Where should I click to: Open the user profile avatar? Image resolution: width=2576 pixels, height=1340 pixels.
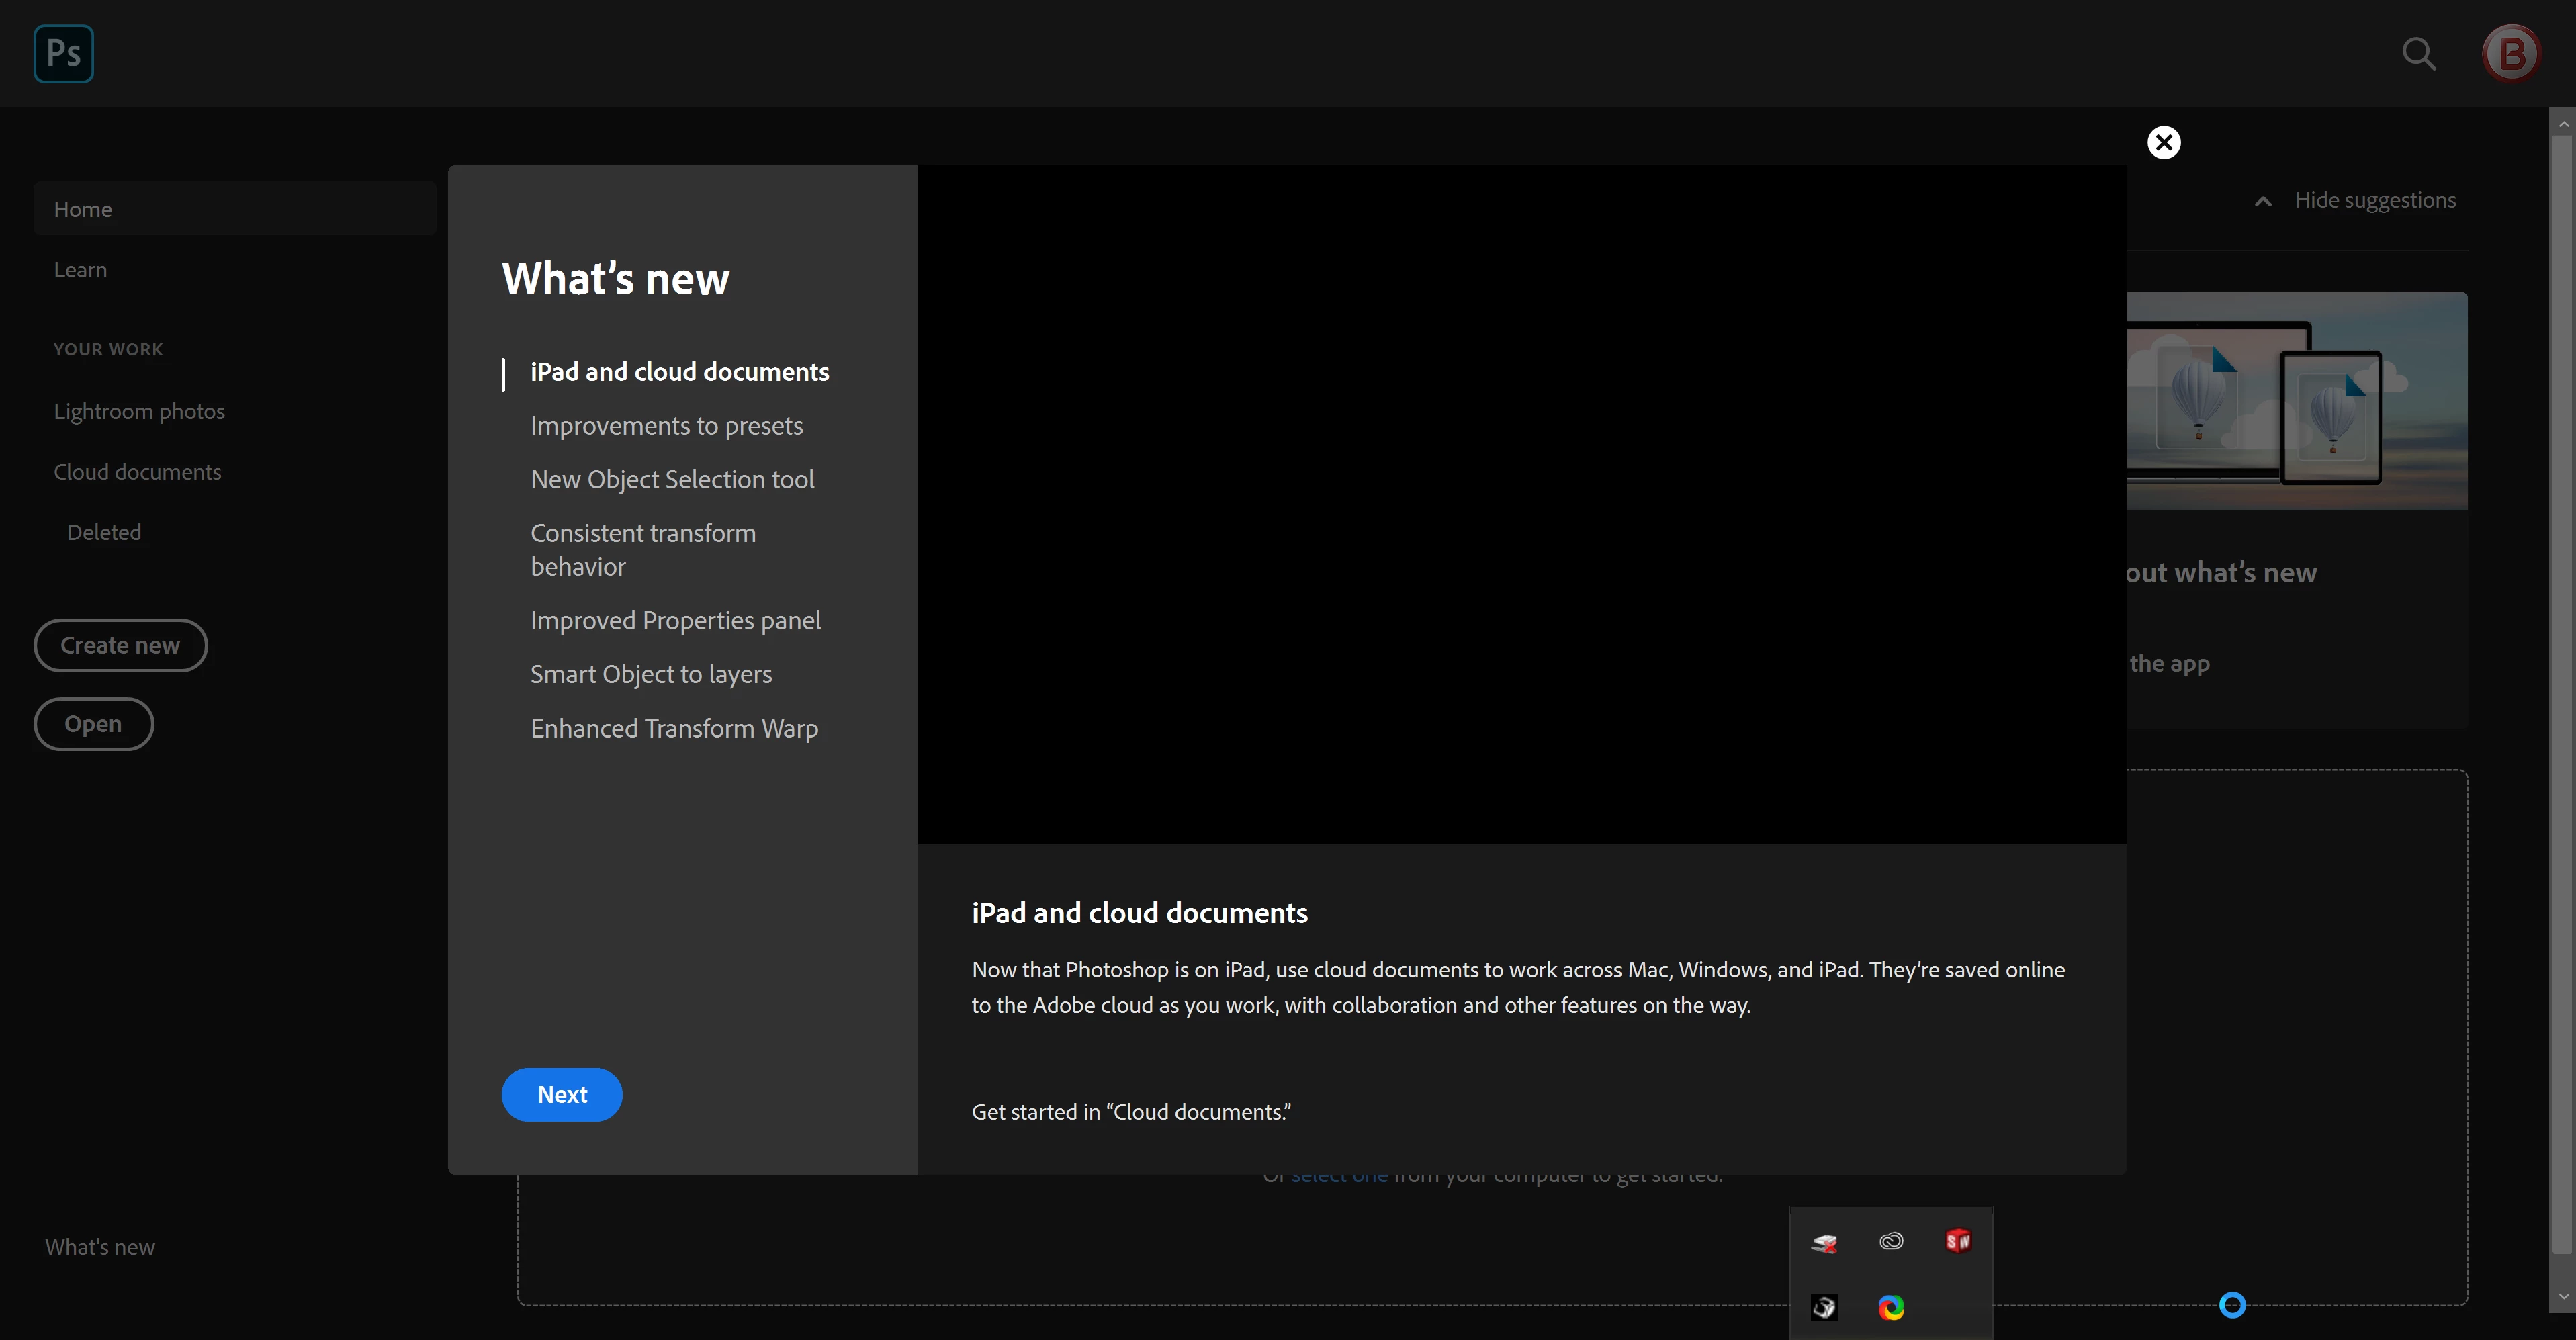click(x=2510, y=53)
